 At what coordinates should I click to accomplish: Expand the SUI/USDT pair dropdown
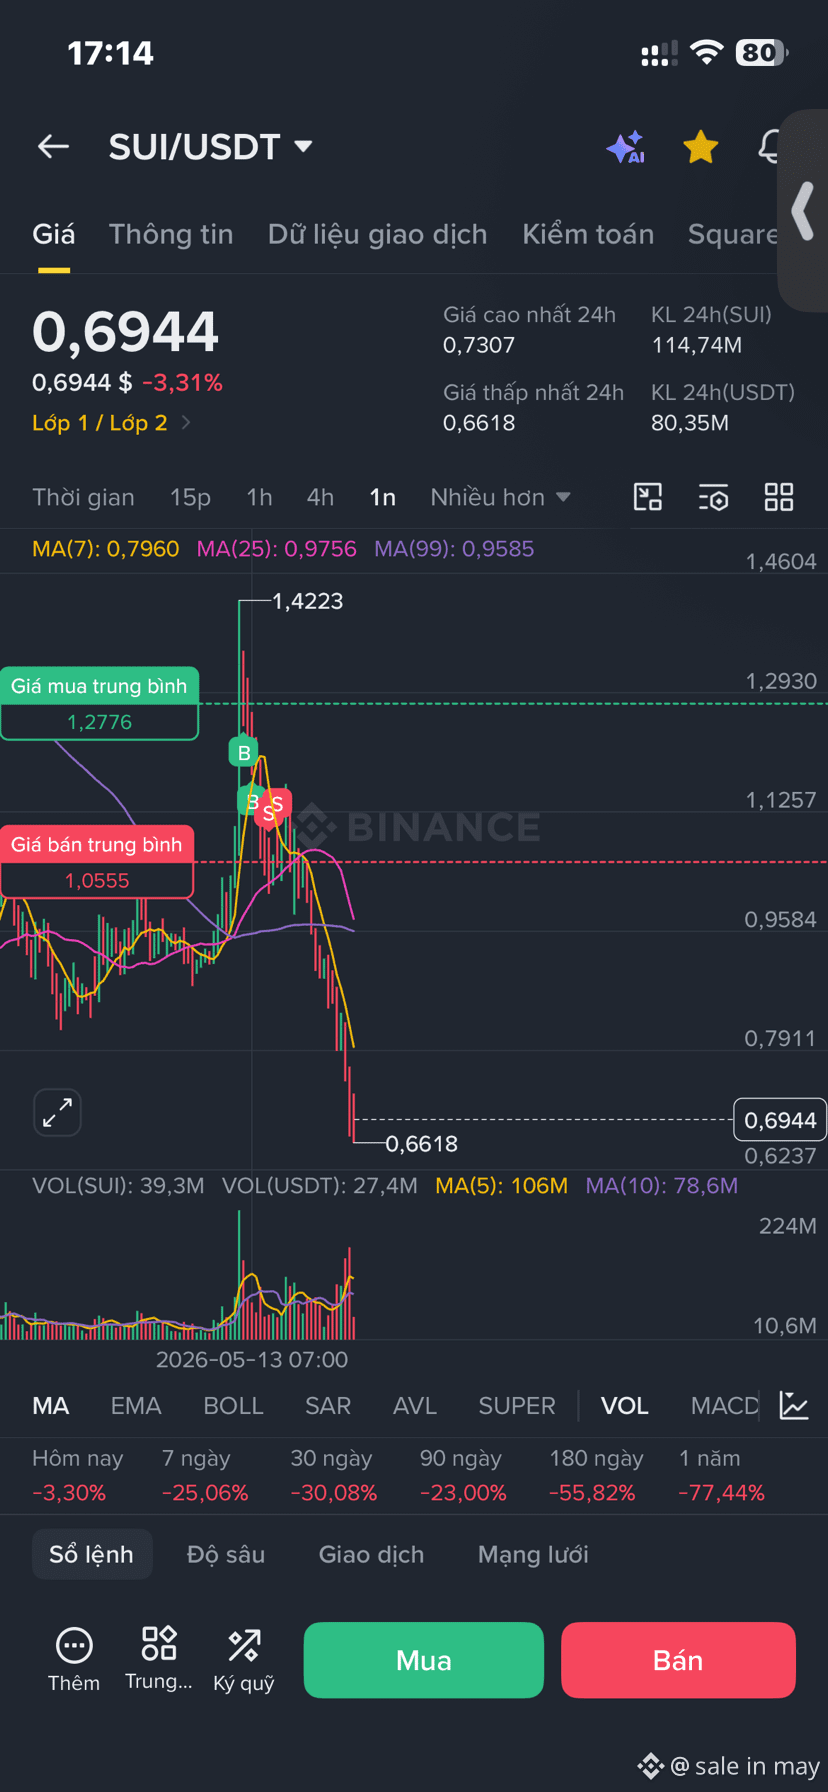303,147
